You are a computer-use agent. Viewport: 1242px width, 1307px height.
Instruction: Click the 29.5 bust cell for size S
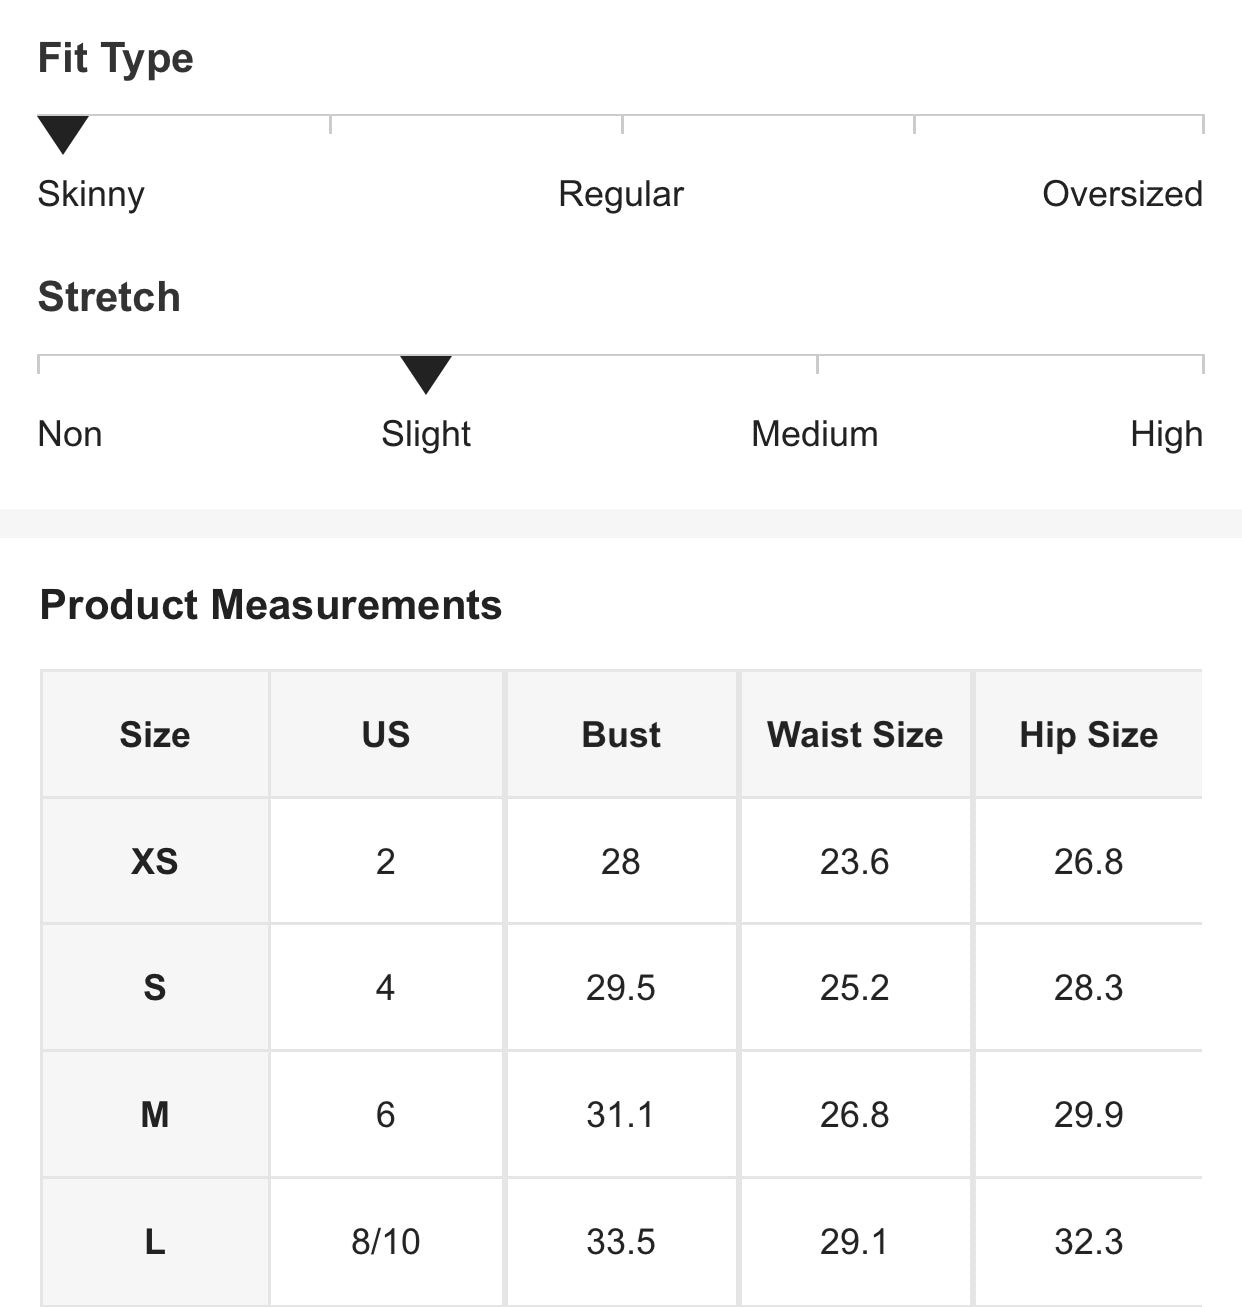pyautogui.click(x=621, y=988)
